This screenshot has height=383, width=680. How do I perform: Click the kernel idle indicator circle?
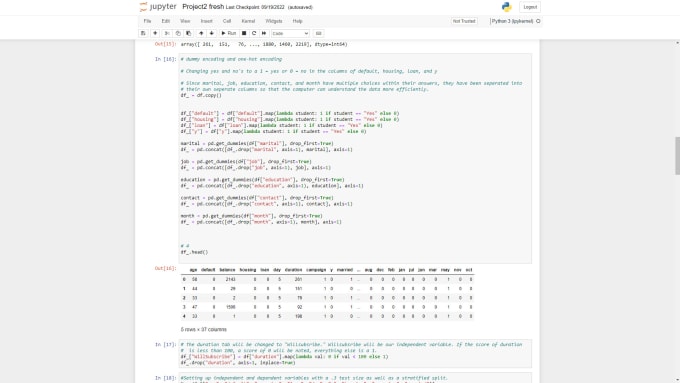pos(538,21)
